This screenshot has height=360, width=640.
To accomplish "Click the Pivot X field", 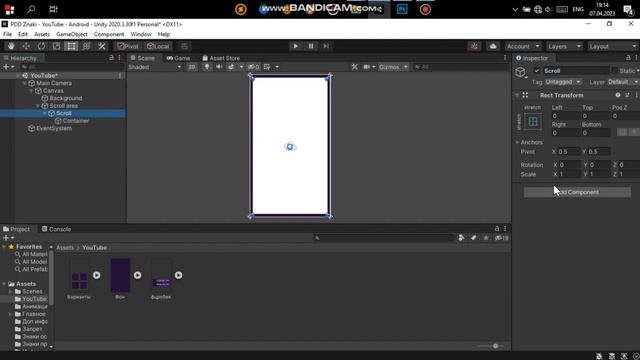I will [569, 151].
